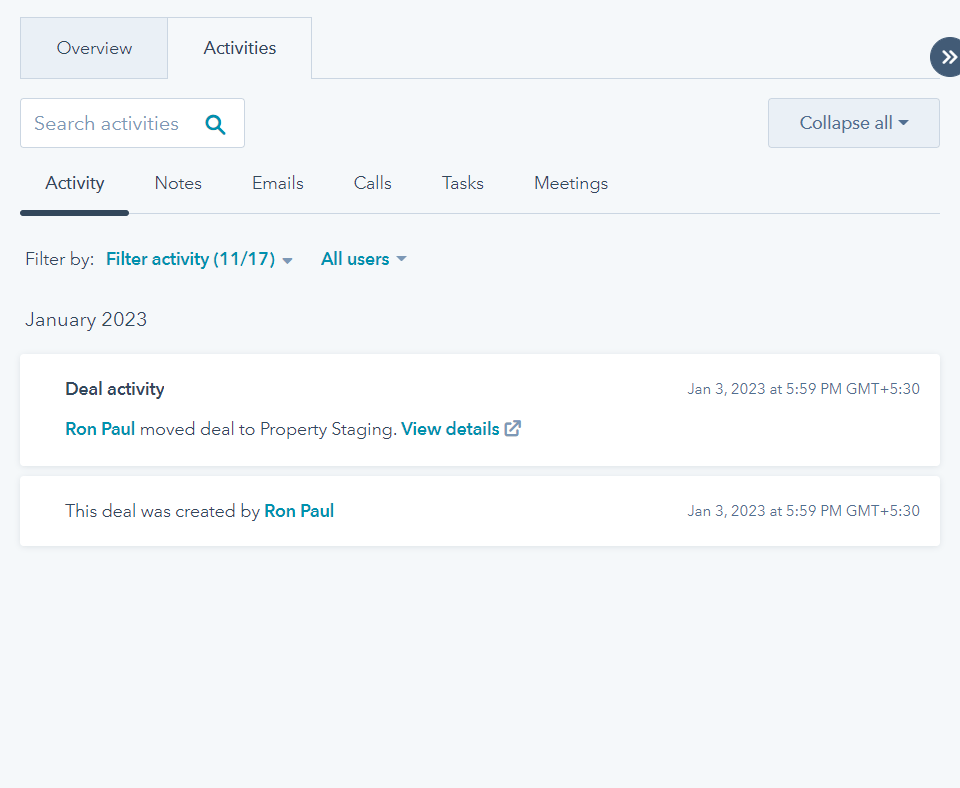Viewport: 960px width, 788px height.
Task: Open View details via the external link icon
Action: (513, 428)
